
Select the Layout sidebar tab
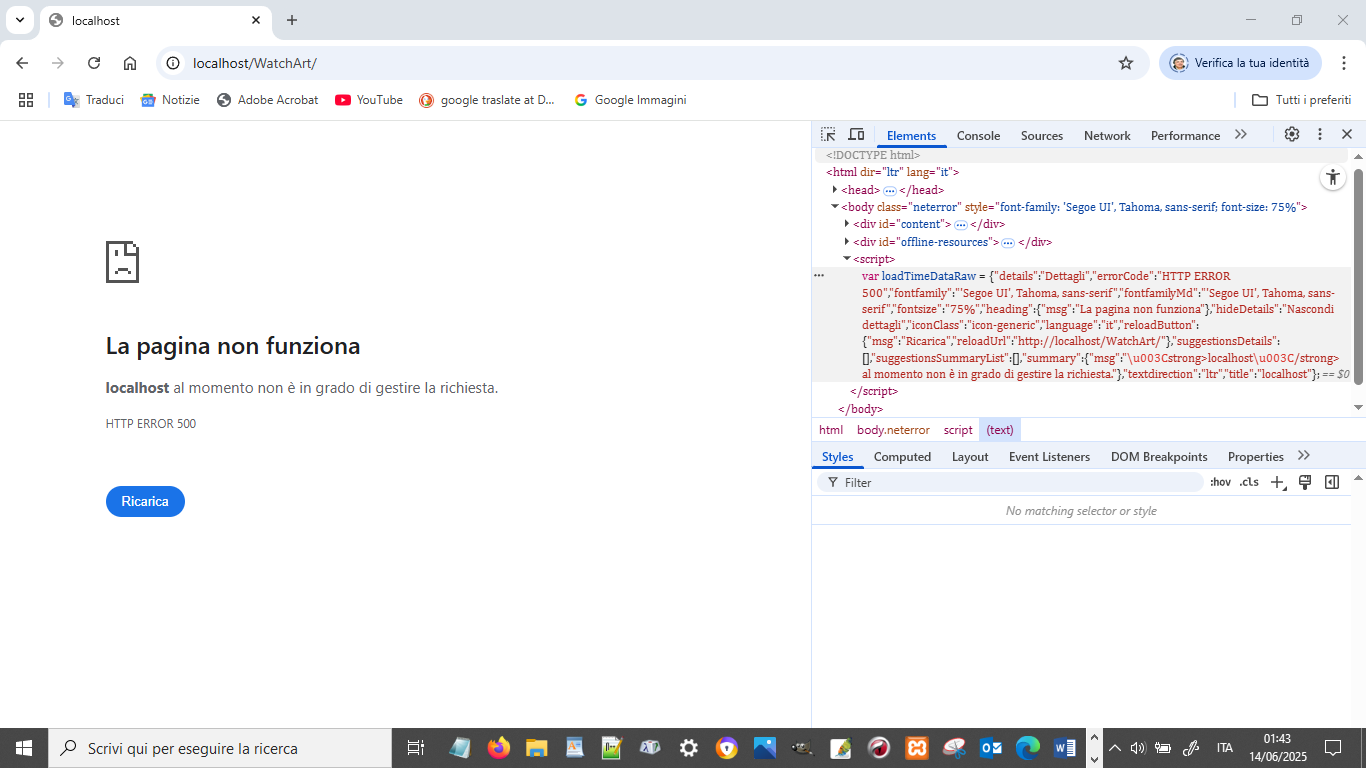[x=970, y=457]
